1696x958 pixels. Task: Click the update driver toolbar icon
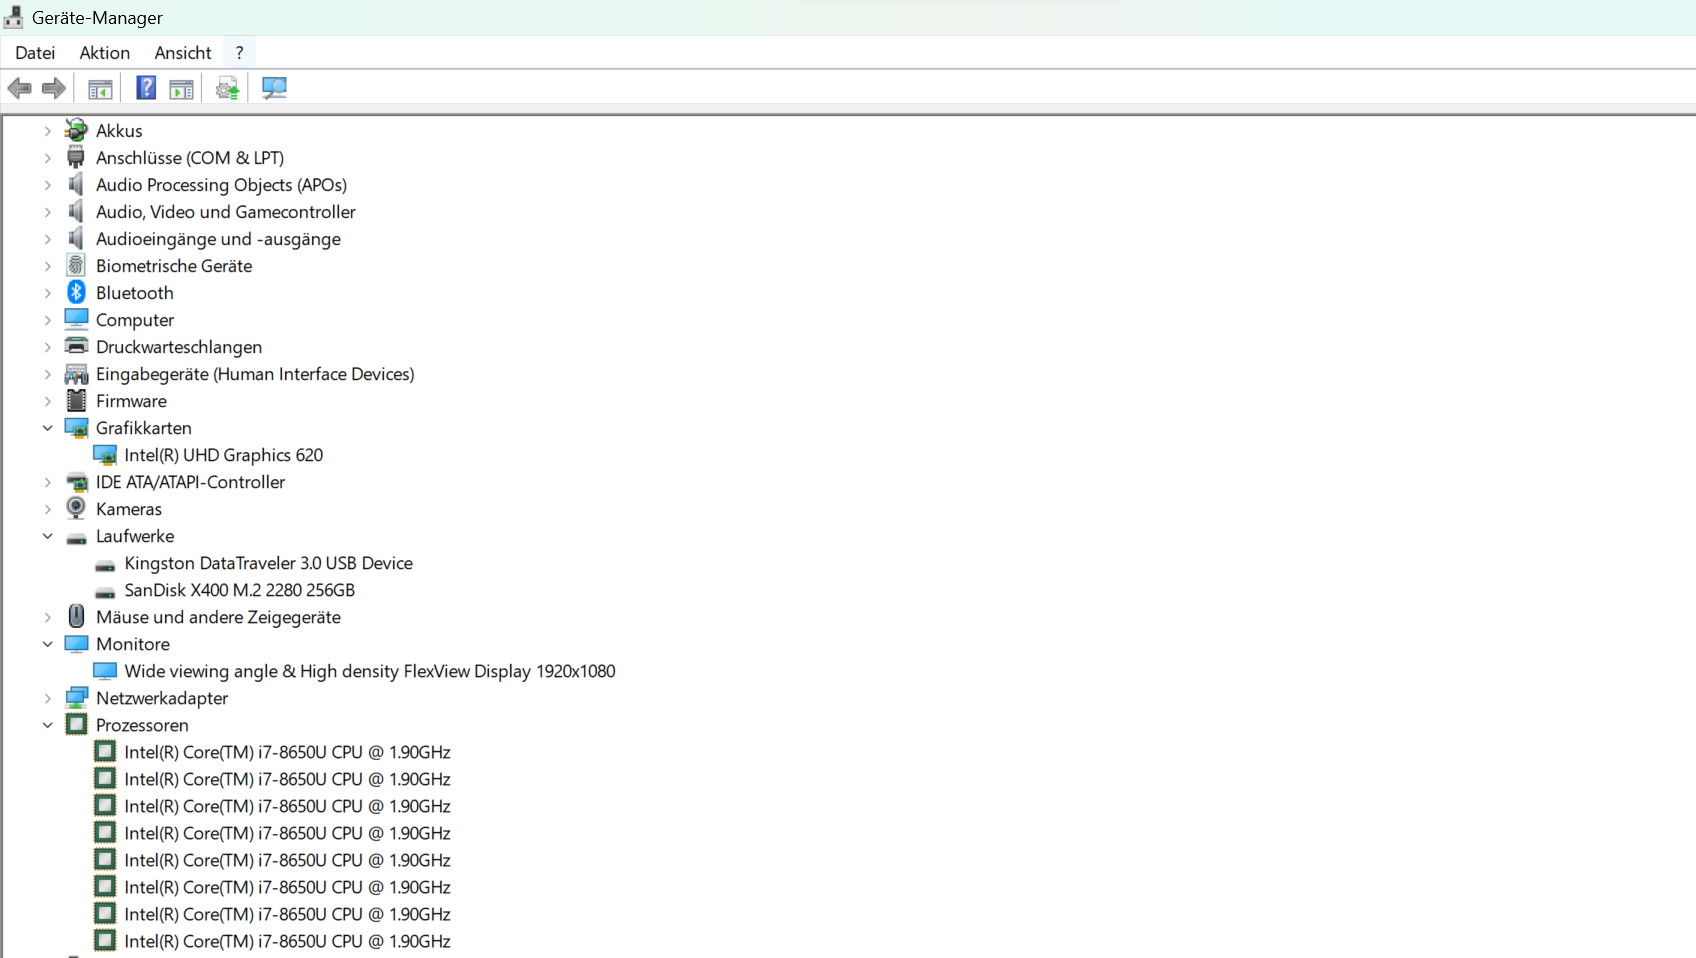click(228, 89)
